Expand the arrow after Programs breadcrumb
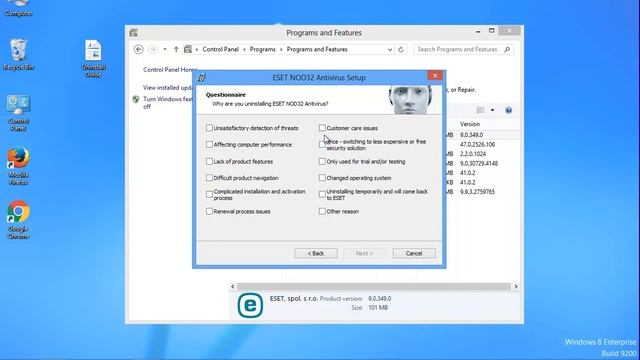The image size is (640, 360). (281, 49)
